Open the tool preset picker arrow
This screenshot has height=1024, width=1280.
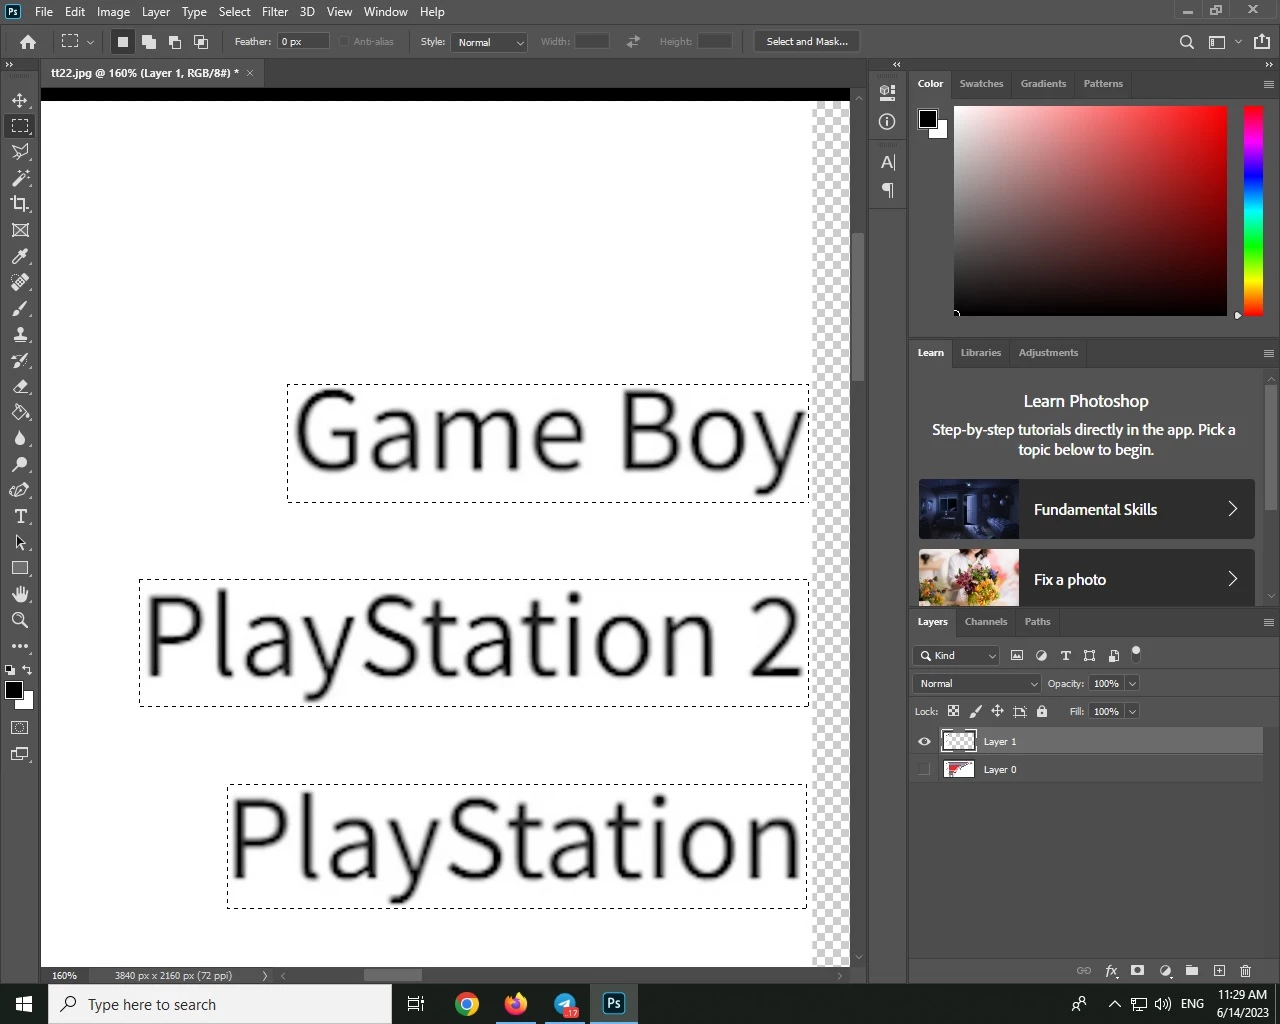pos(90,42)
